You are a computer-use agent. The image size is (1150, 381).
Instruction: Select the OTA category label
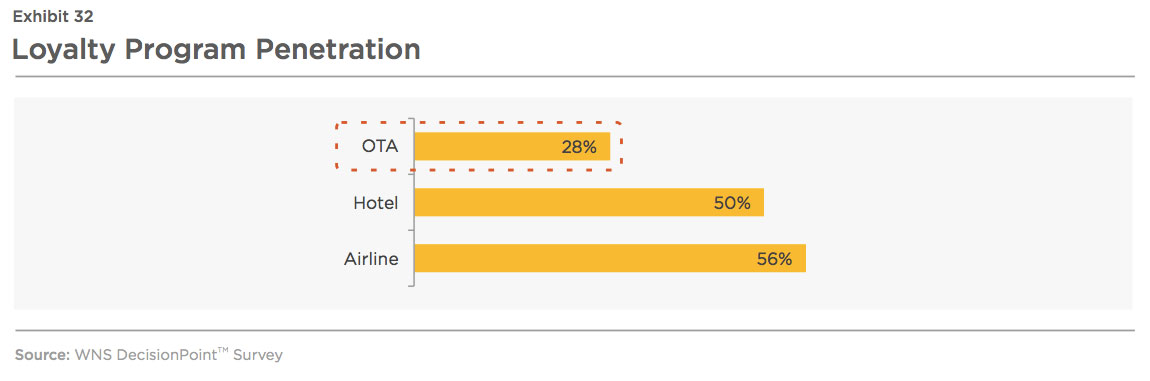point(380,146)
